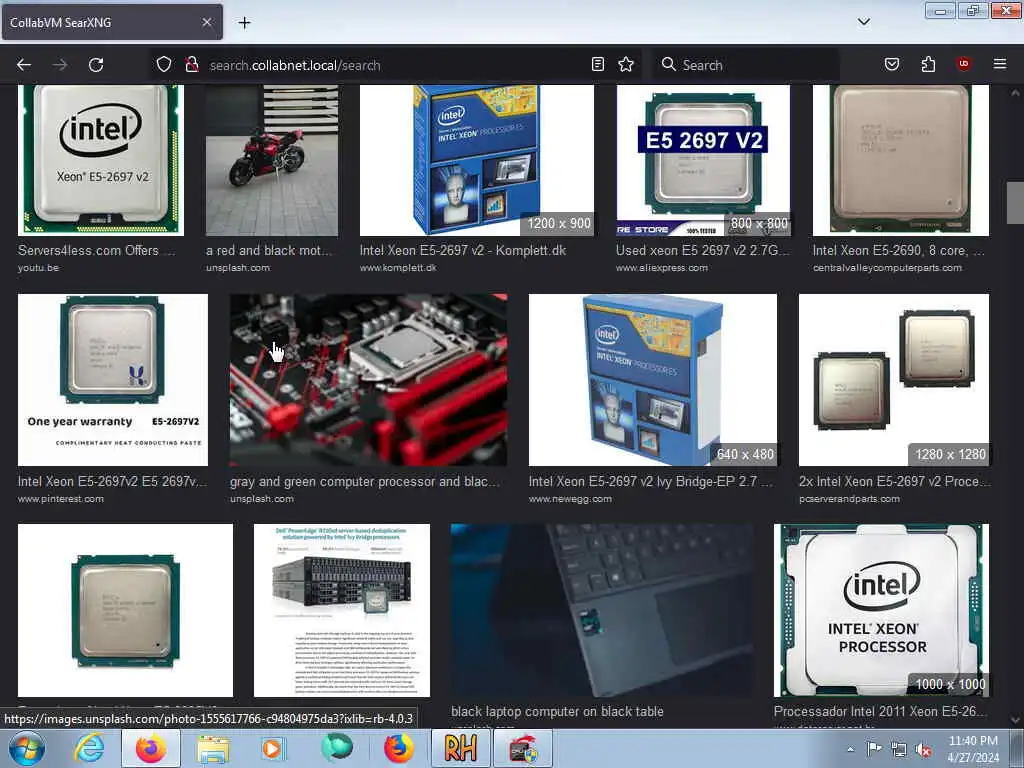Launch Internet Explorer from taskbar

[89, 748]
